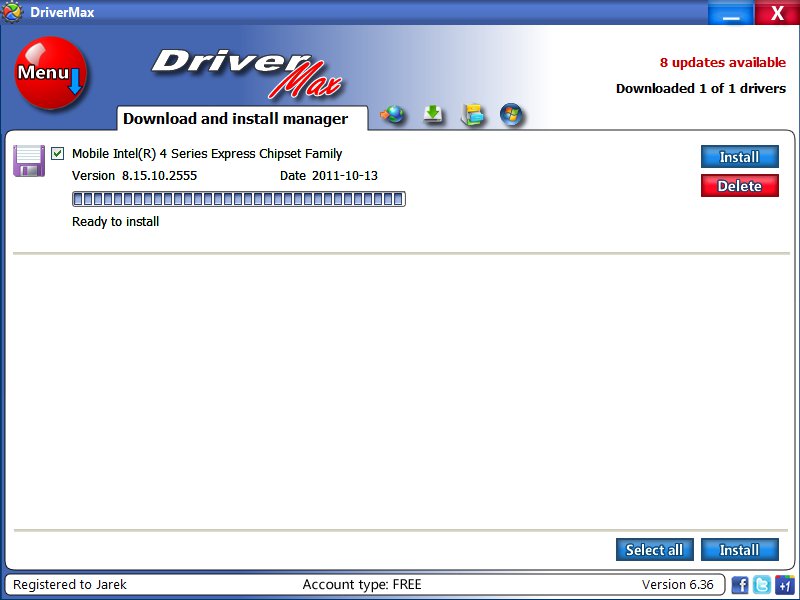Viewport: 800px width, 600px height.
Task: Open the Facebook icon
Action: coord(740,584)
